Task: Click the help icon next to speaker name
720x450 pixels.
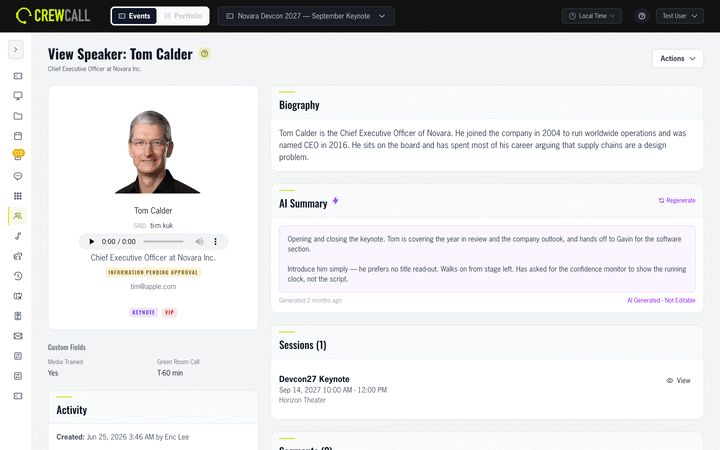Action: coord(204,54)
